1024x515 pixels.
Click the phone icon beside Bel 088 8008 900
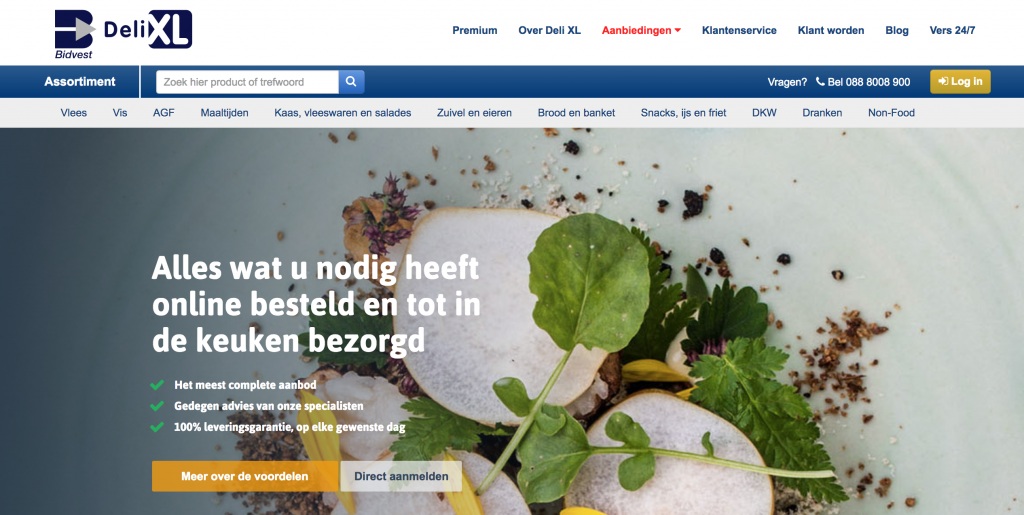[x=820, y=82]
